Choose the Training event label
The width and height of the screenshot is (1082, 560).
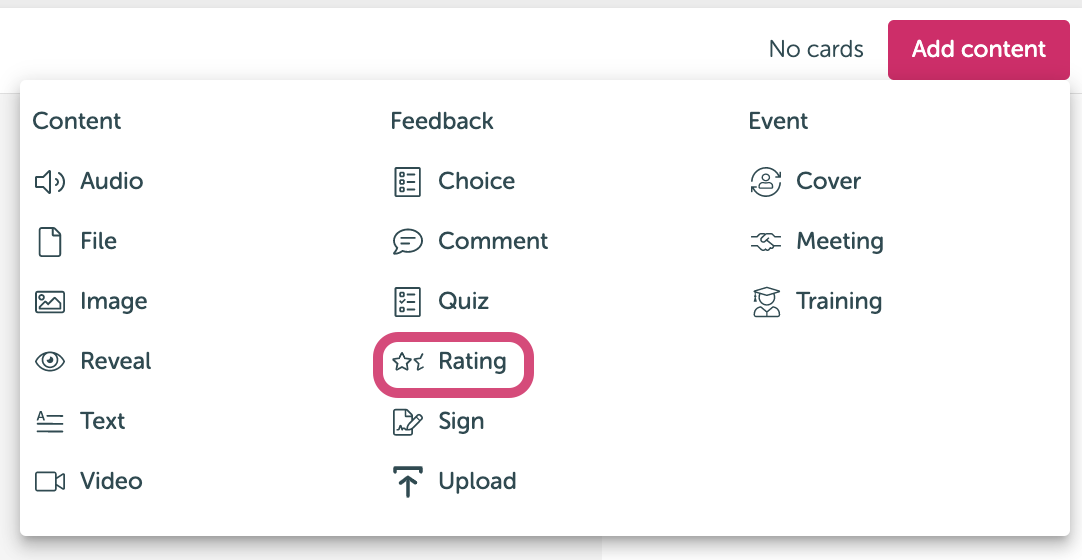(x=838, y=301)
